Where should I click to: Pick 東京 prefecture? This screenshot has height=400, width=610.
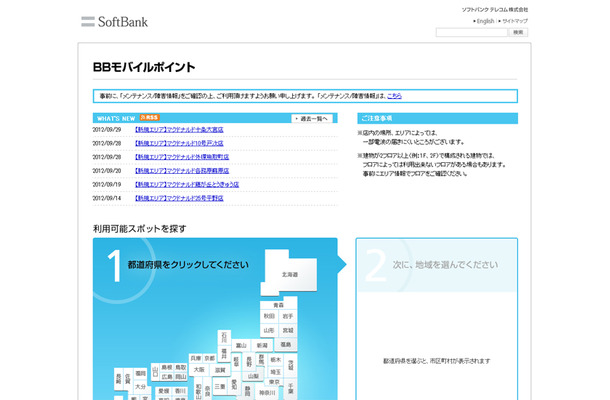coord(274,382)
